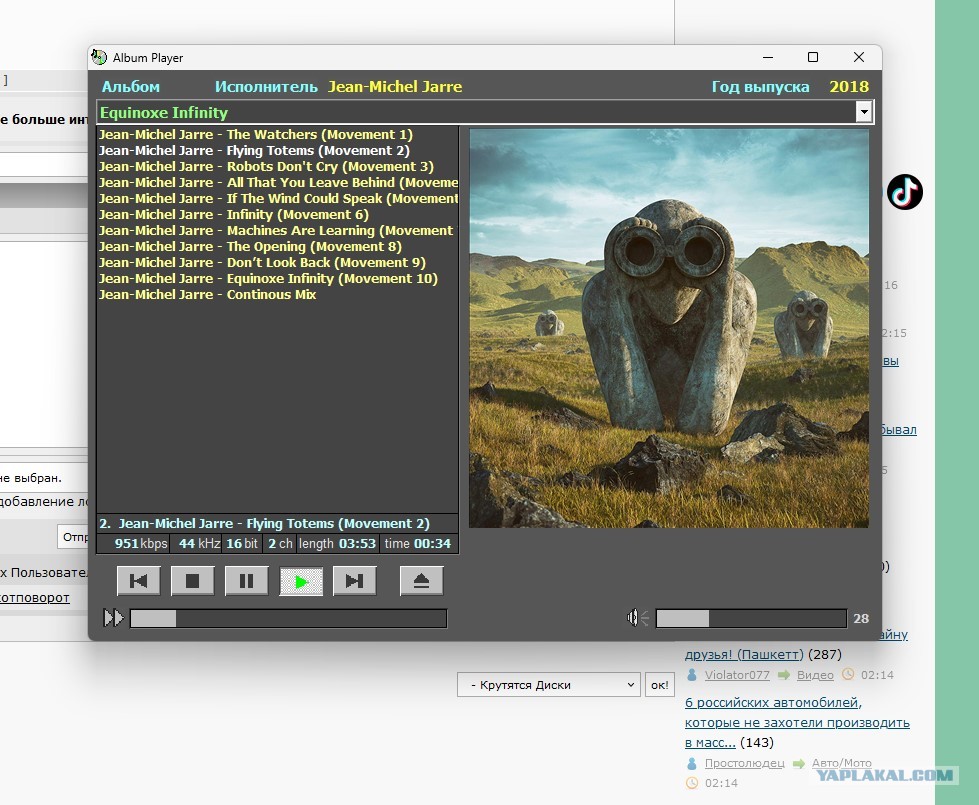This screenshot has height=805, width=979.
Task: Click the green Play button
Action: pos(301,581)
